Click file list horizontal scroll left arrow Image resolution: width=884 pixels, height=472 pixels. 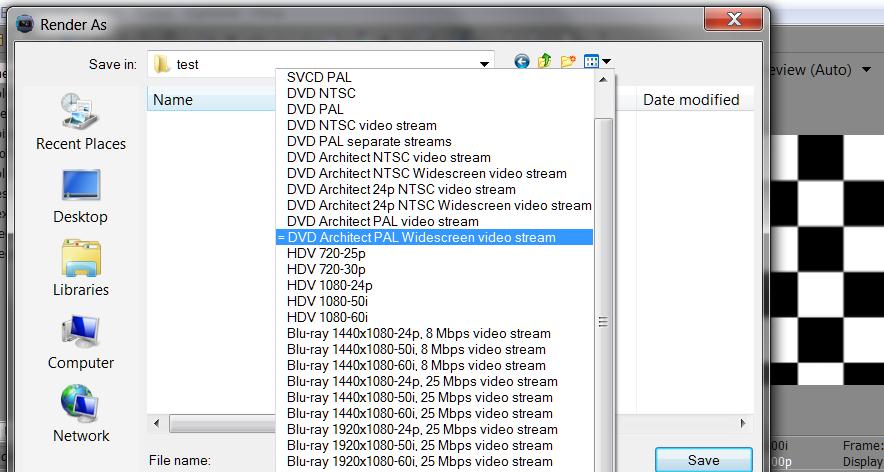(x=157, y=423)
